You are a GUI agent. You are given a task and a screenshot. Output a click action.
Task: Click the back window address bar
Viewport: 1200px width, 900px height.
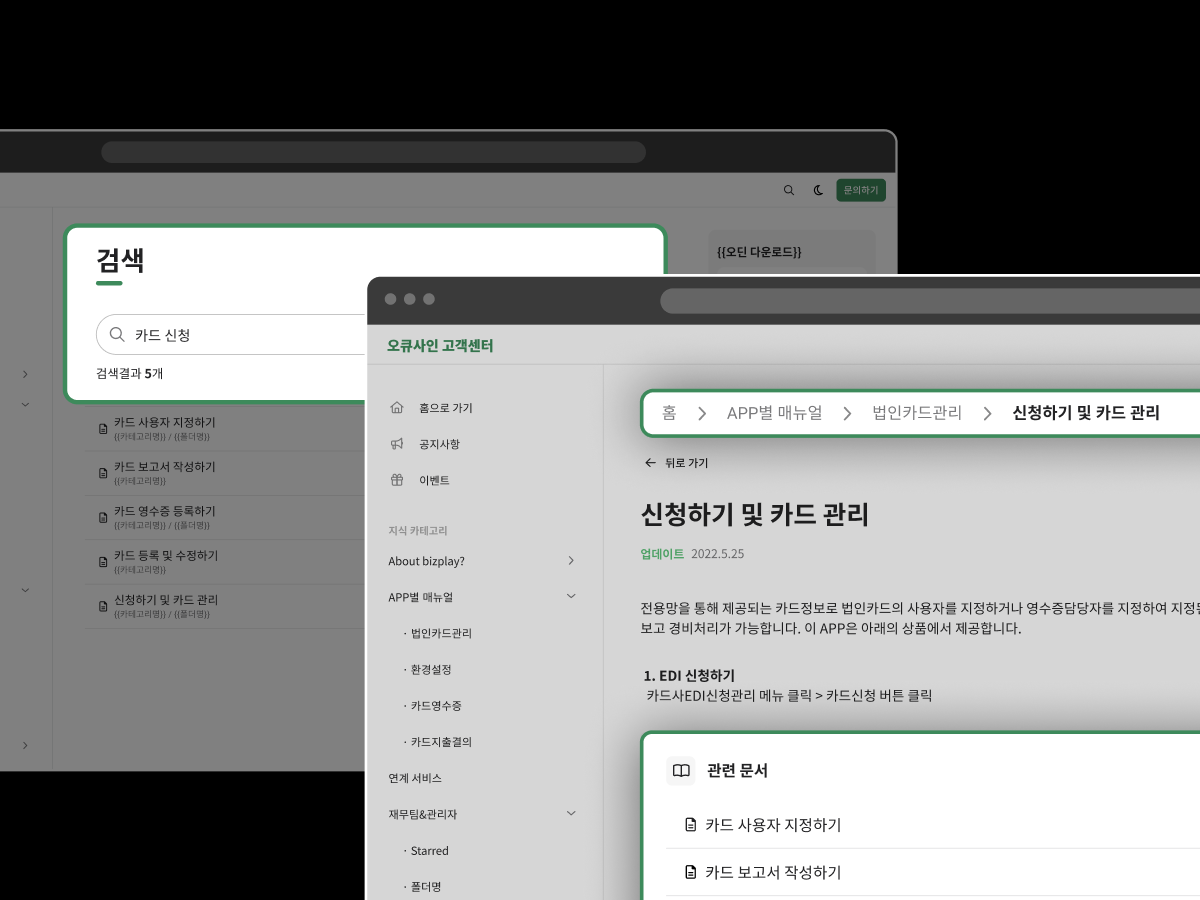(373, 152)
